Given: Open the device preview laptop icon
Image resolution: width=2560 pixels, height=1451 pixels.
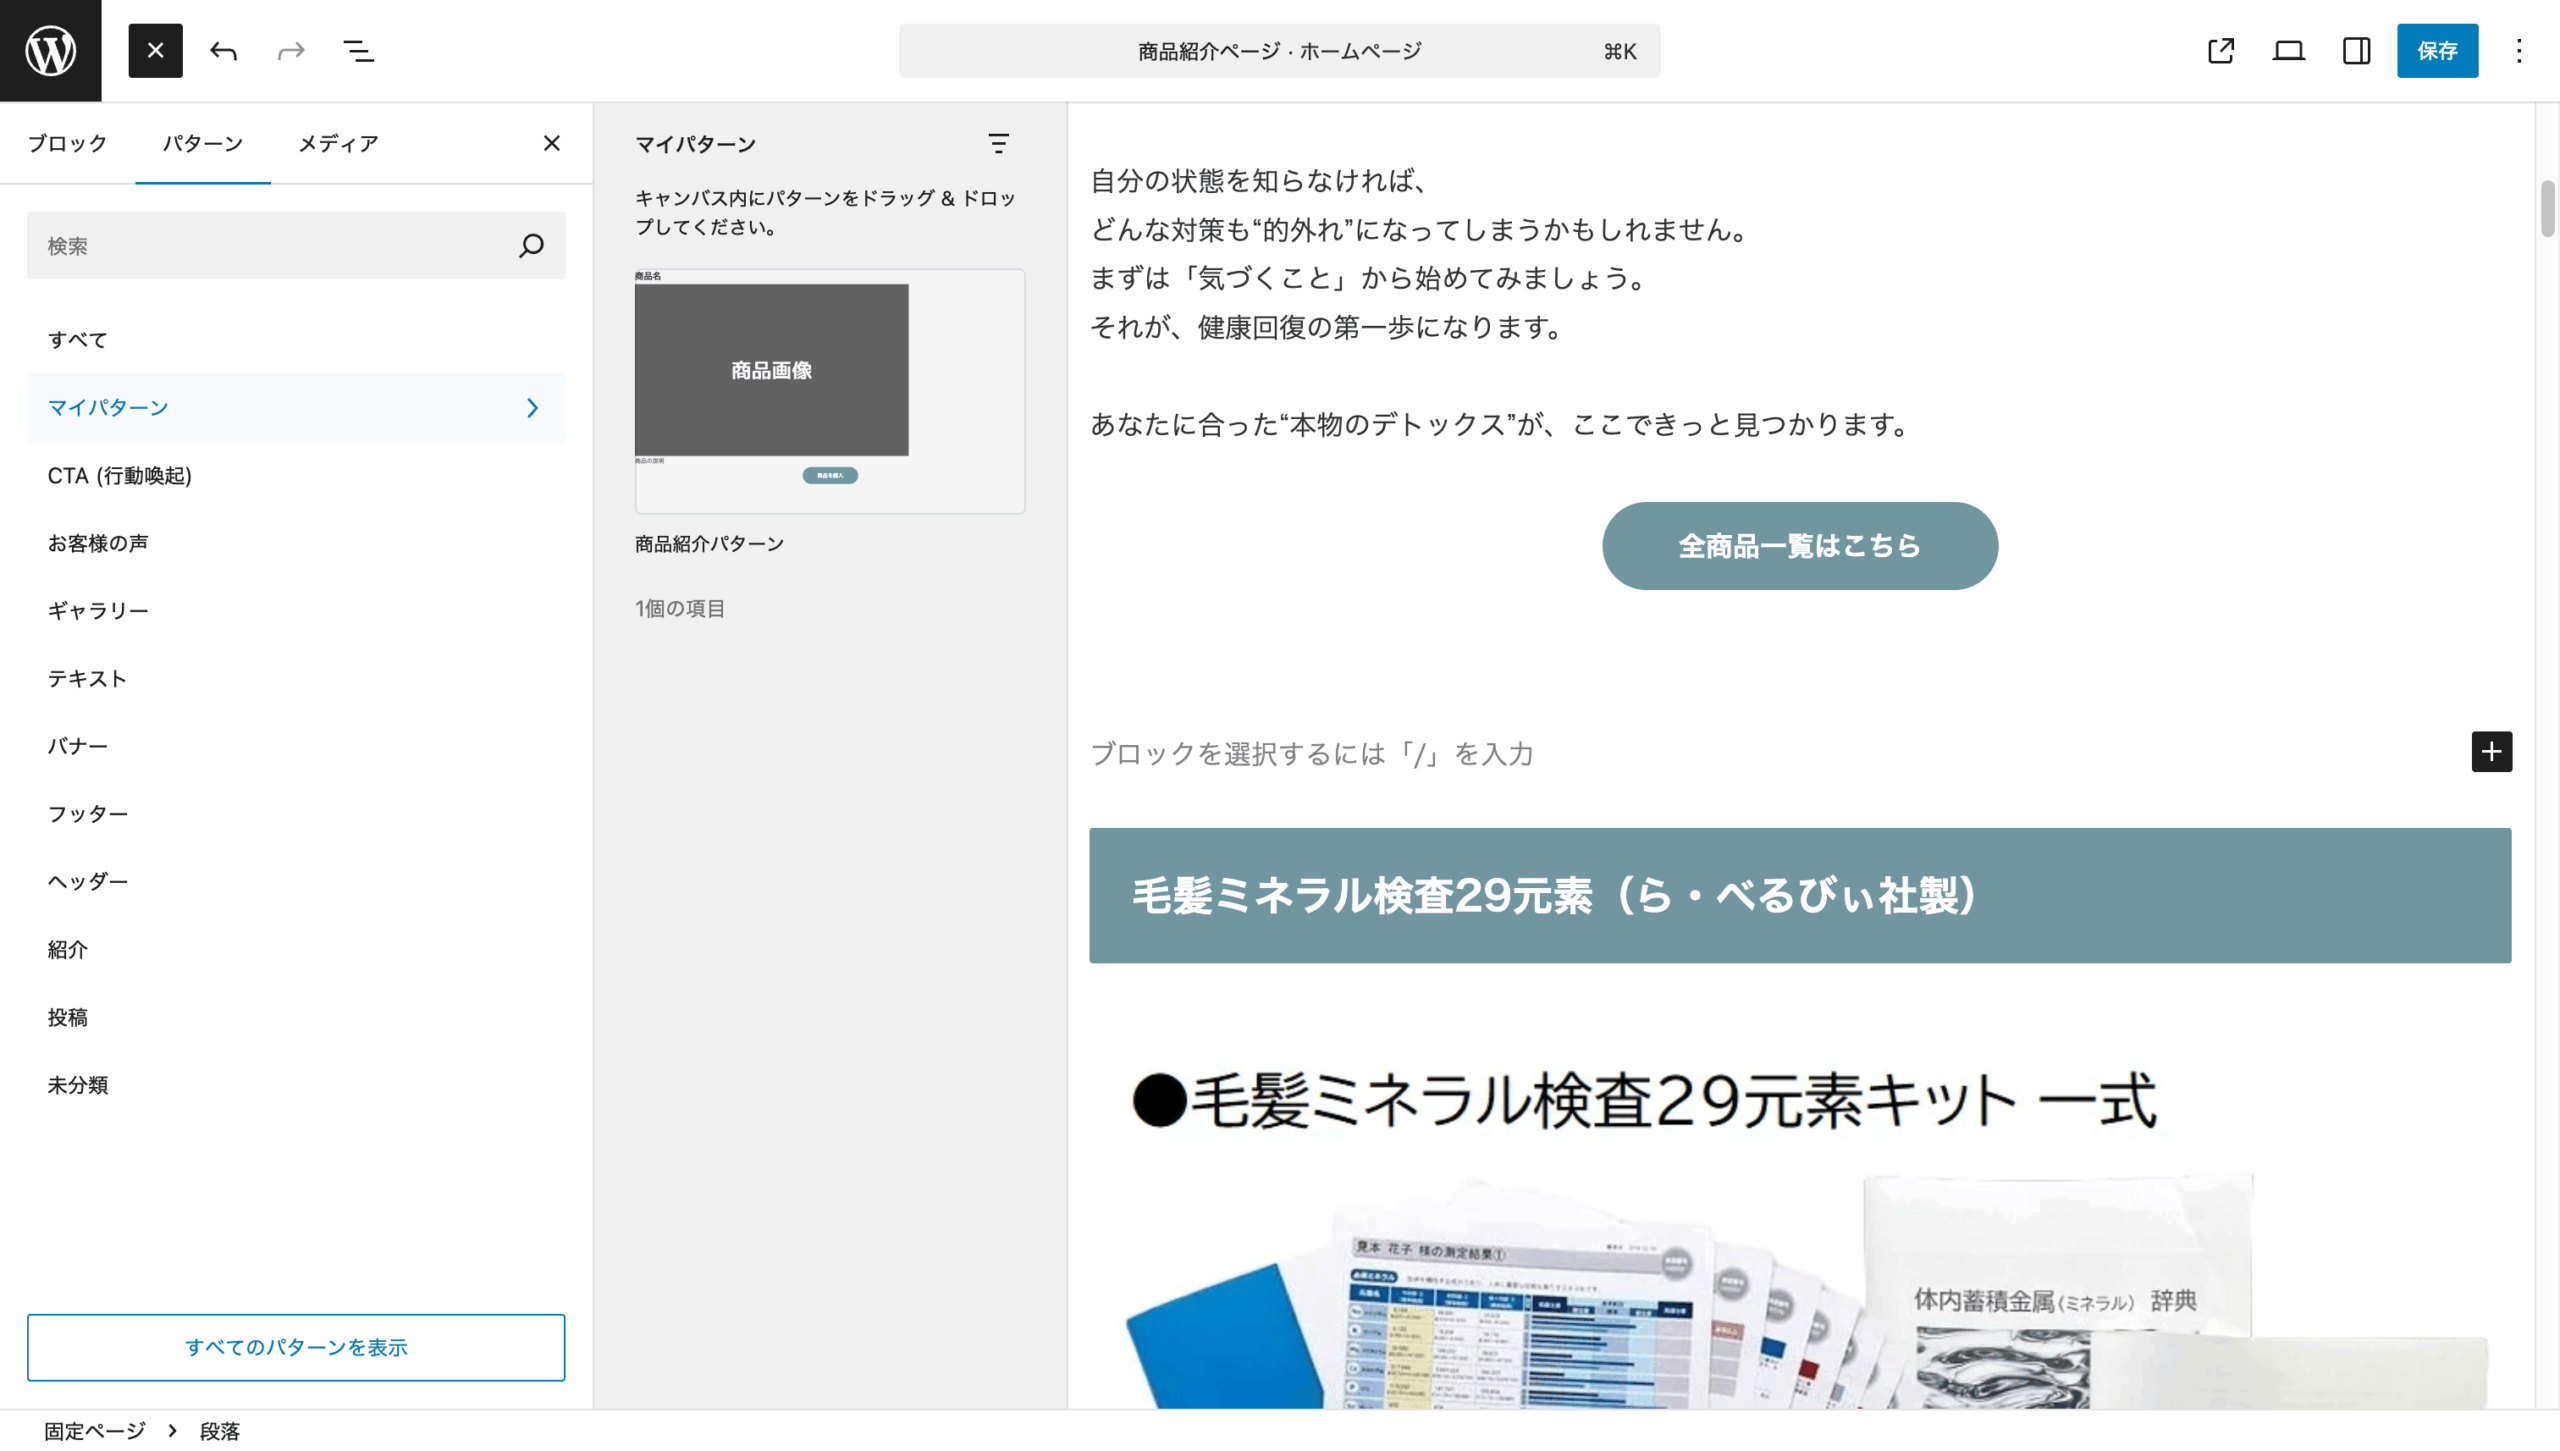Looking at the screenshot, I should 2288,50.
